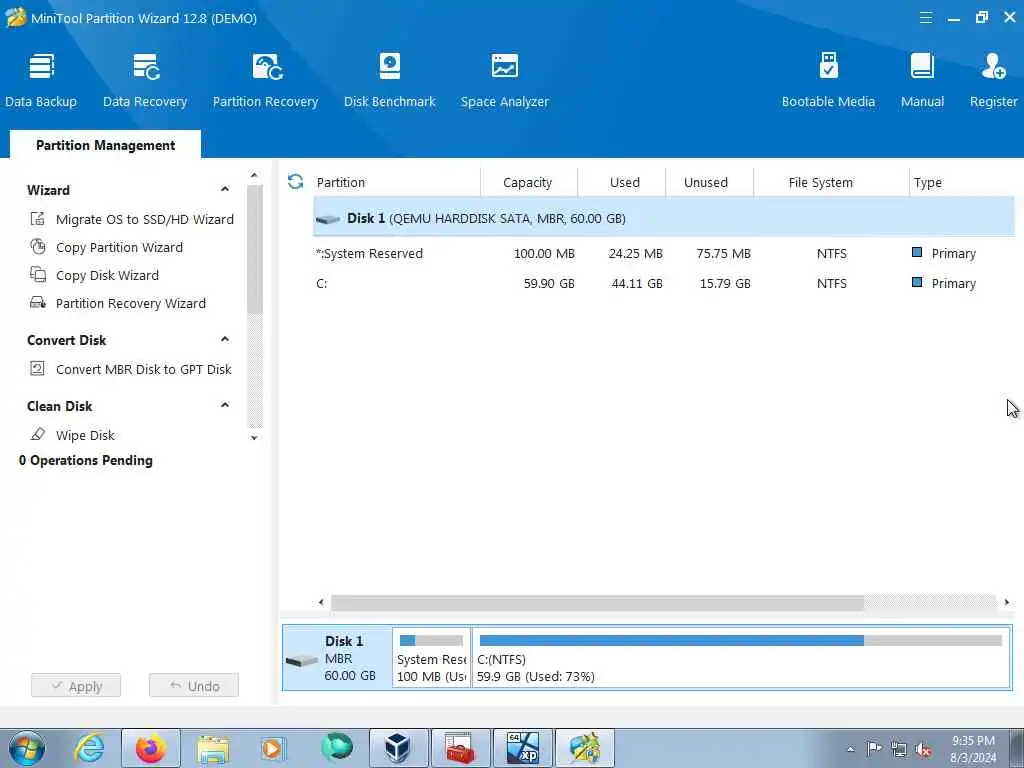Show hidden system tray icons

(850, 750)
